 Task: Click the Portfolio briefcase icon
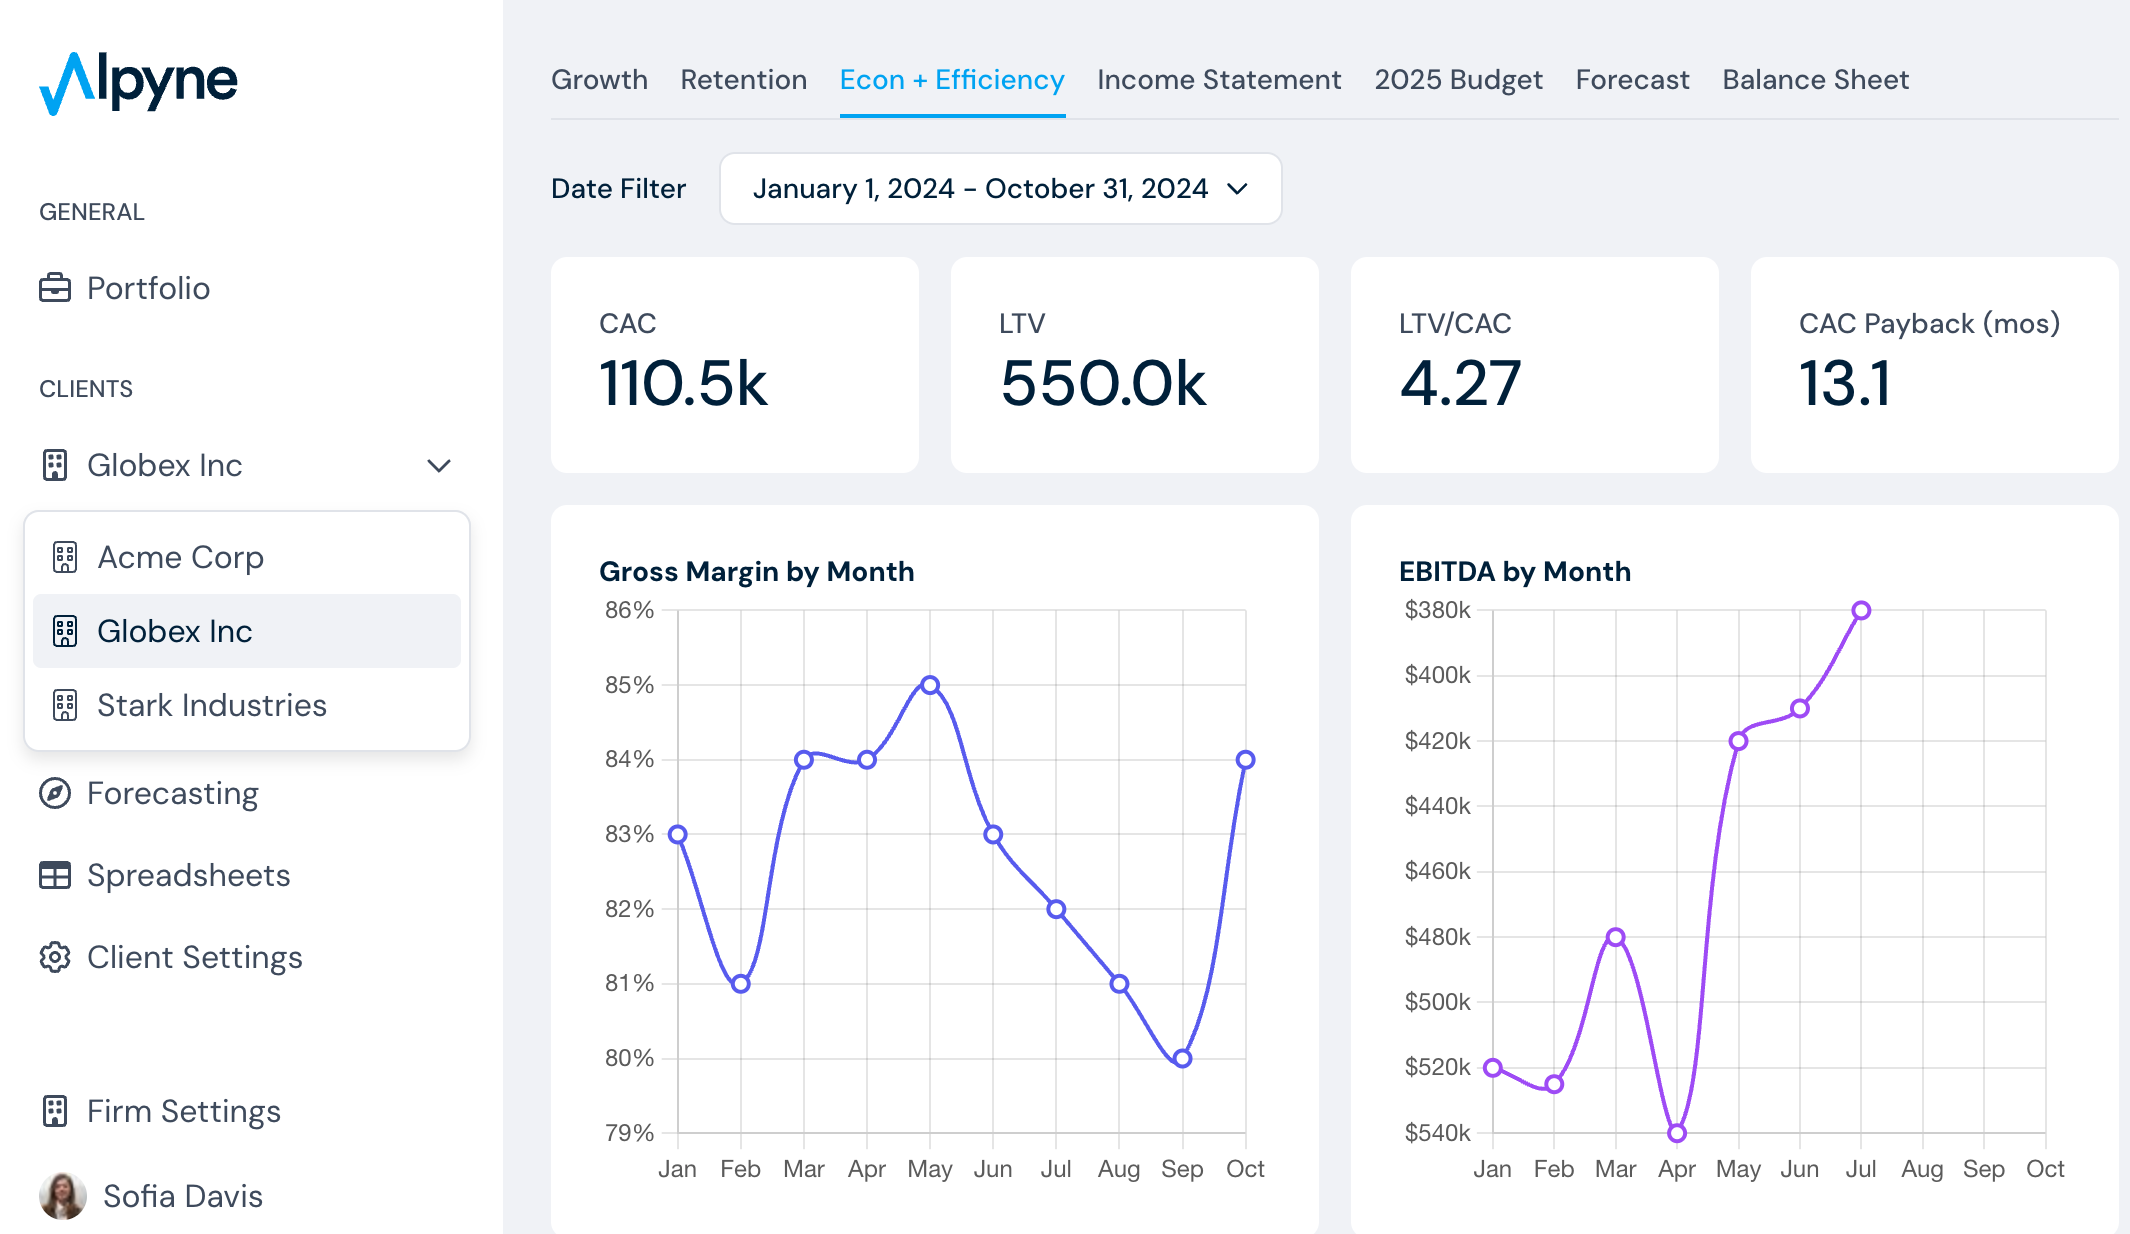55,288
